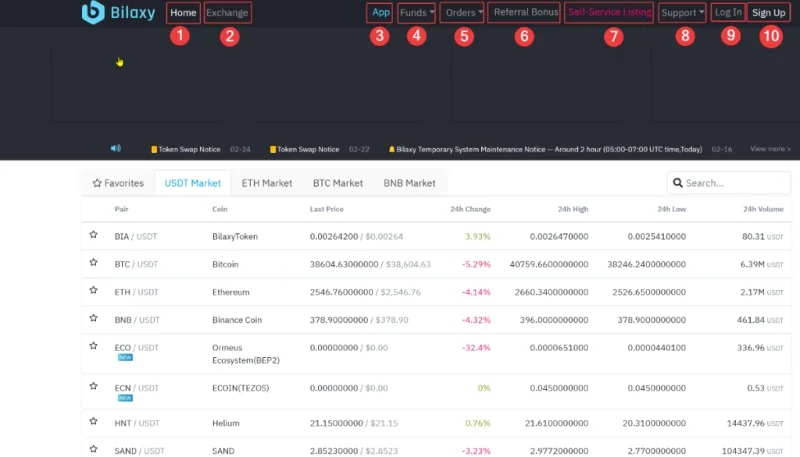Sort by the Coin column header
The width and height of the screenshot is (800, 457).
coord(220,209)
